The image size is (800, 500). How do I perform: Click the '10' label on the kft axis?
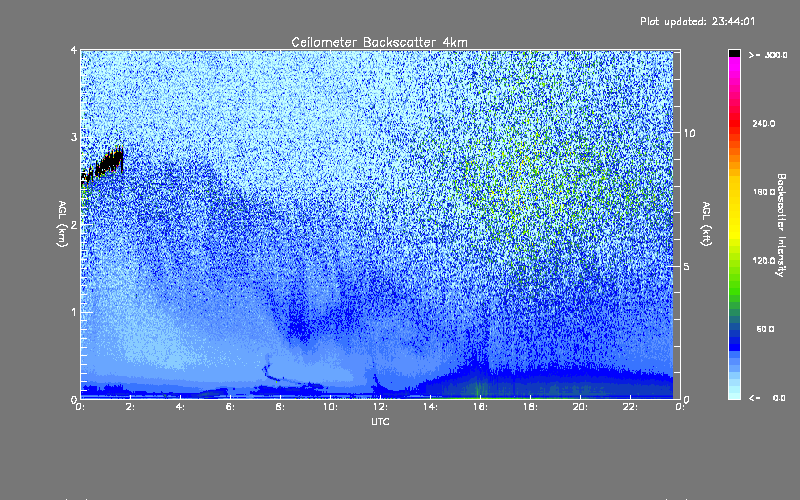pos(689,133)
